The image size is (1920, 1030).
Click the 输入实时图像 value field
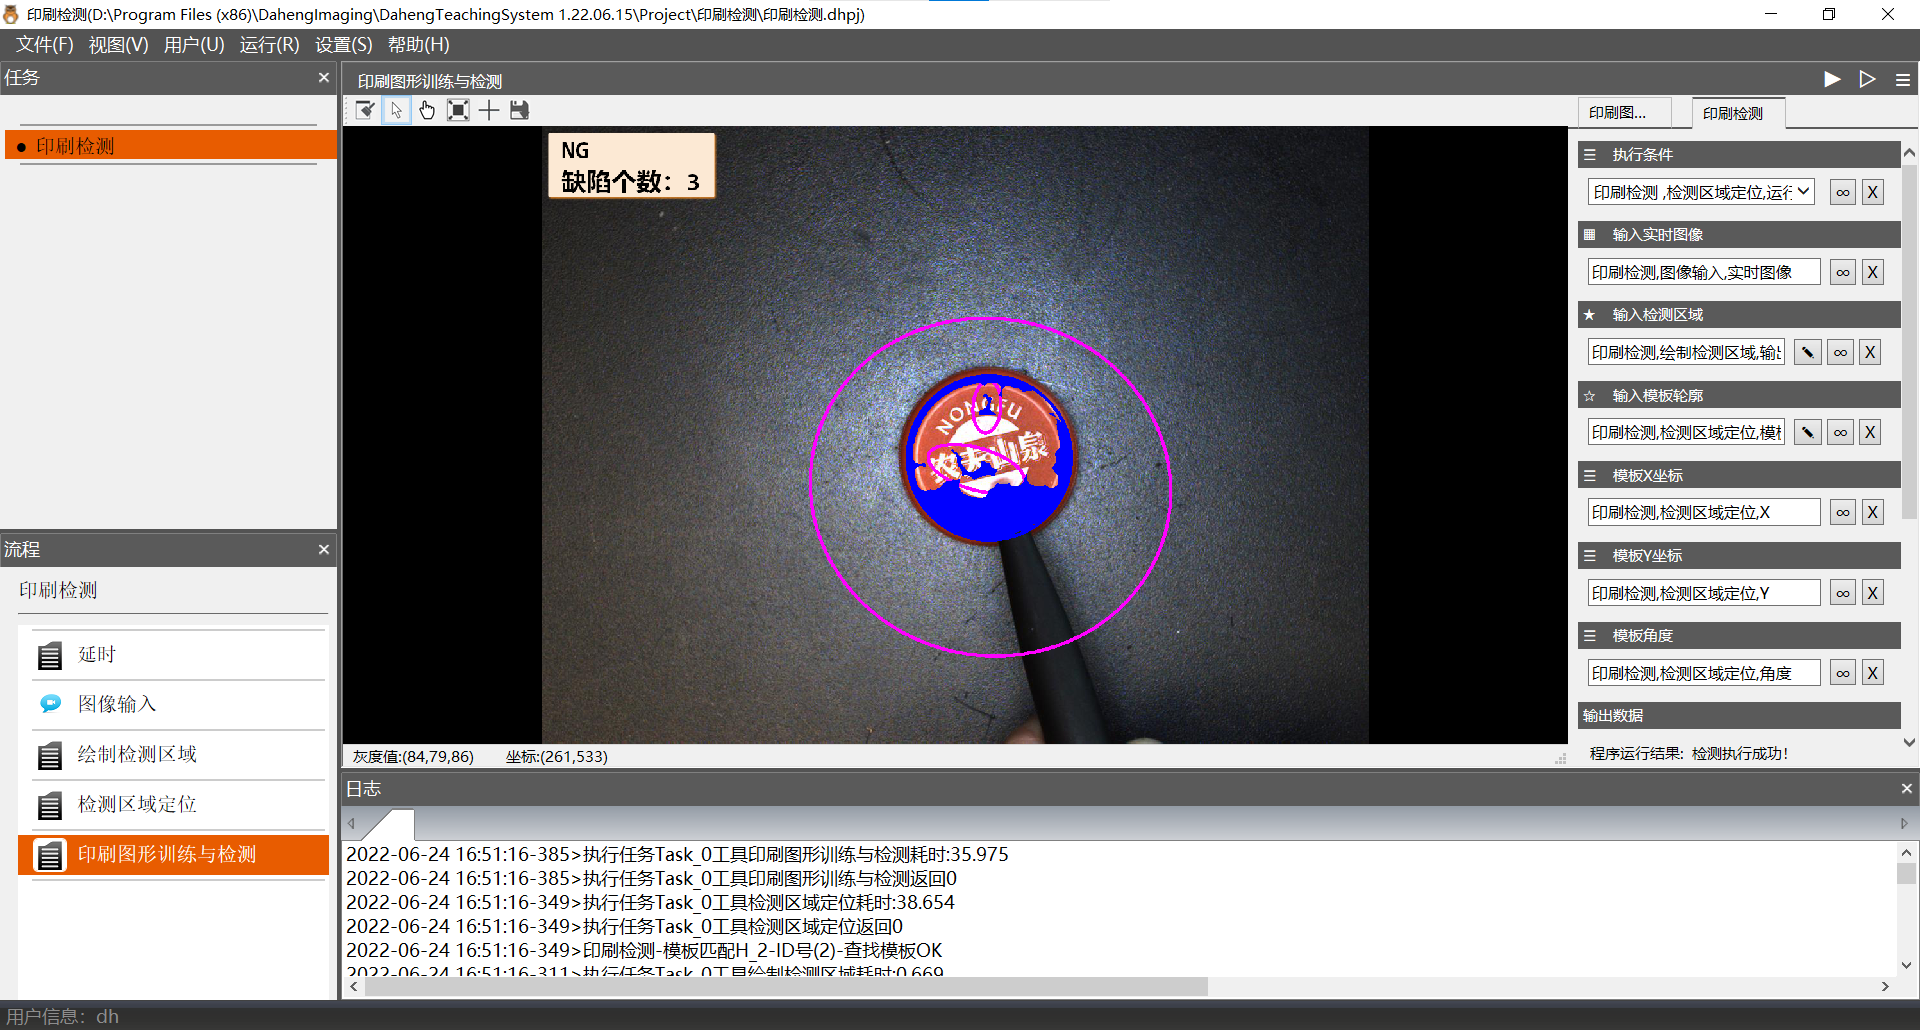coord(1704,272)
